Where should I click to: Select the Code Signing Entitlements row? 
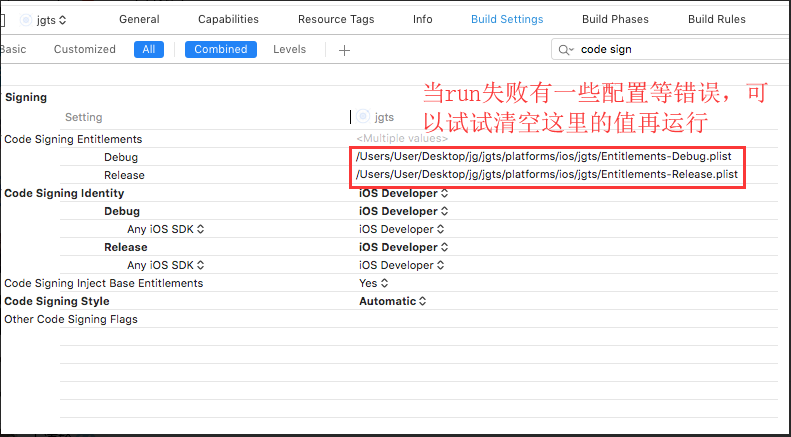coord(73,139)
